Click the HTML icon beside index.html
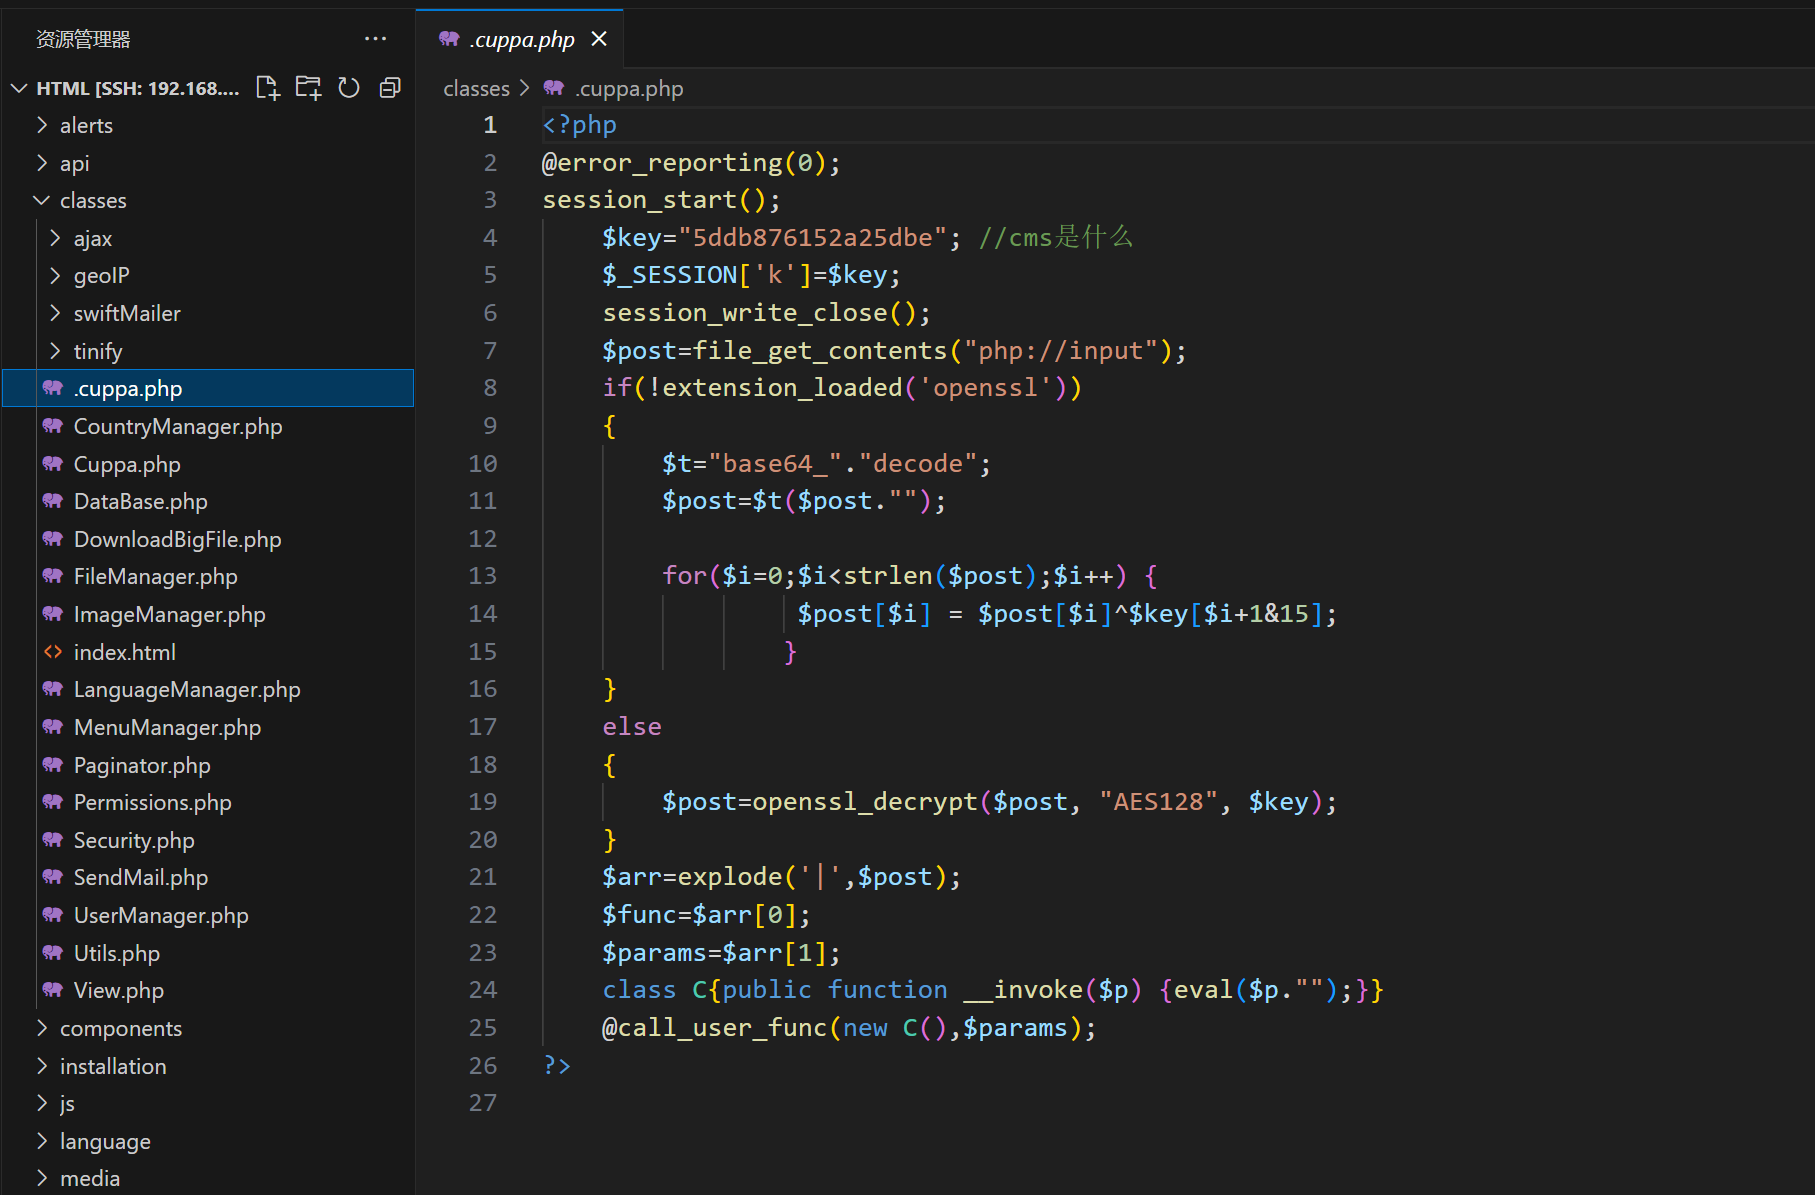Viewport: 1815px width, 1195px height. pos(53,652)
